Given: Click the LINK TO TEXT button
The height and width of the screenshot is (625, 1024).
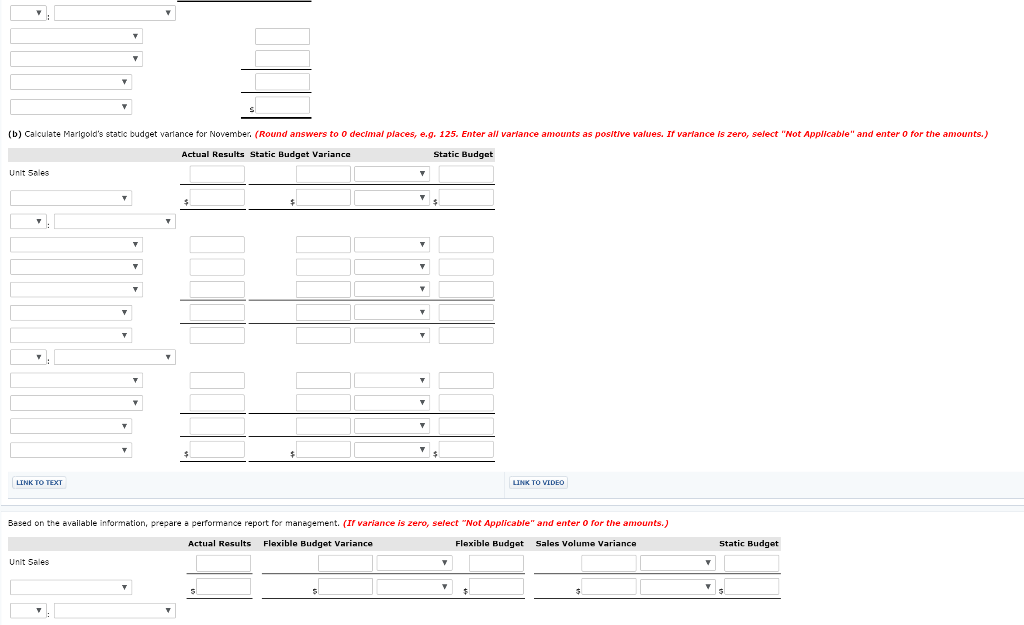Looking at the screenshot, I should (39, 483).
